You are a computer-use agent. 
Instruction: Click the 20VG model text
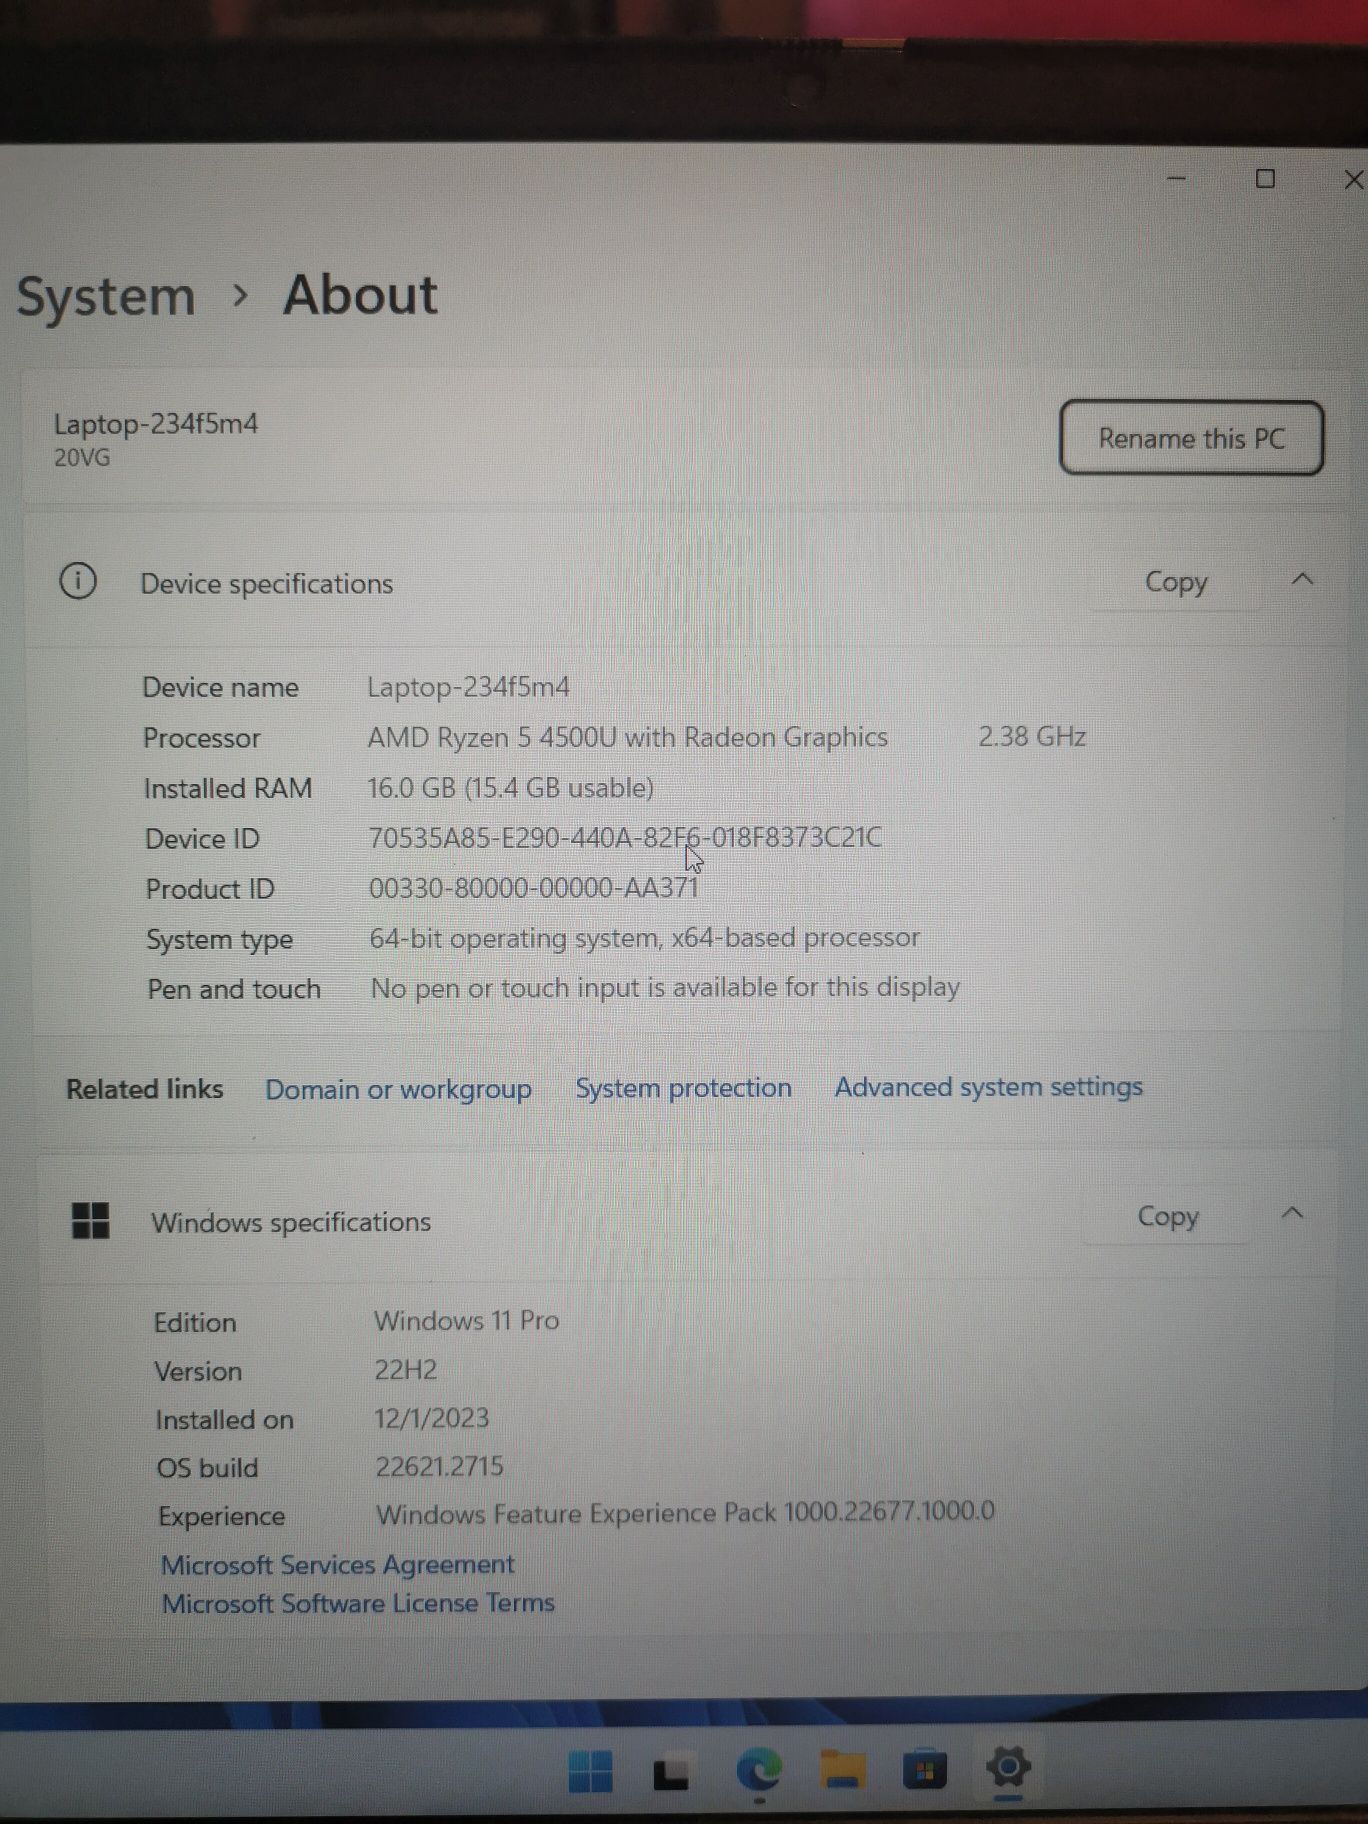coord(82,458)
